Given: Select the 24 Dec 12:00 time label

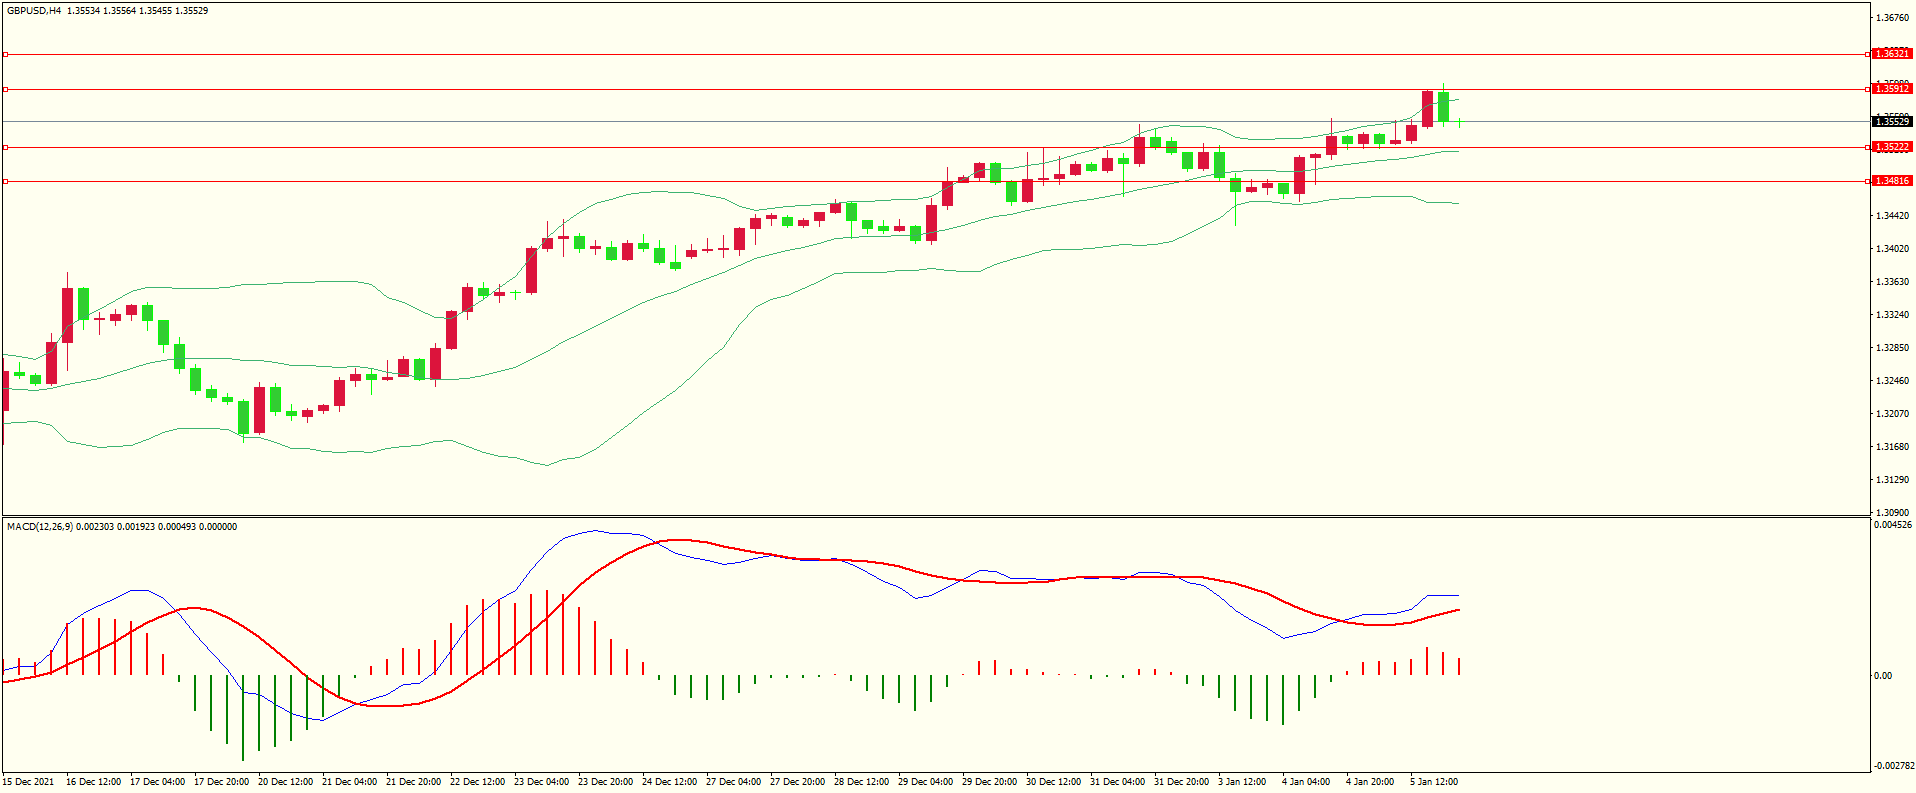Looking at the screenshot, I should (x=669, y=782).
